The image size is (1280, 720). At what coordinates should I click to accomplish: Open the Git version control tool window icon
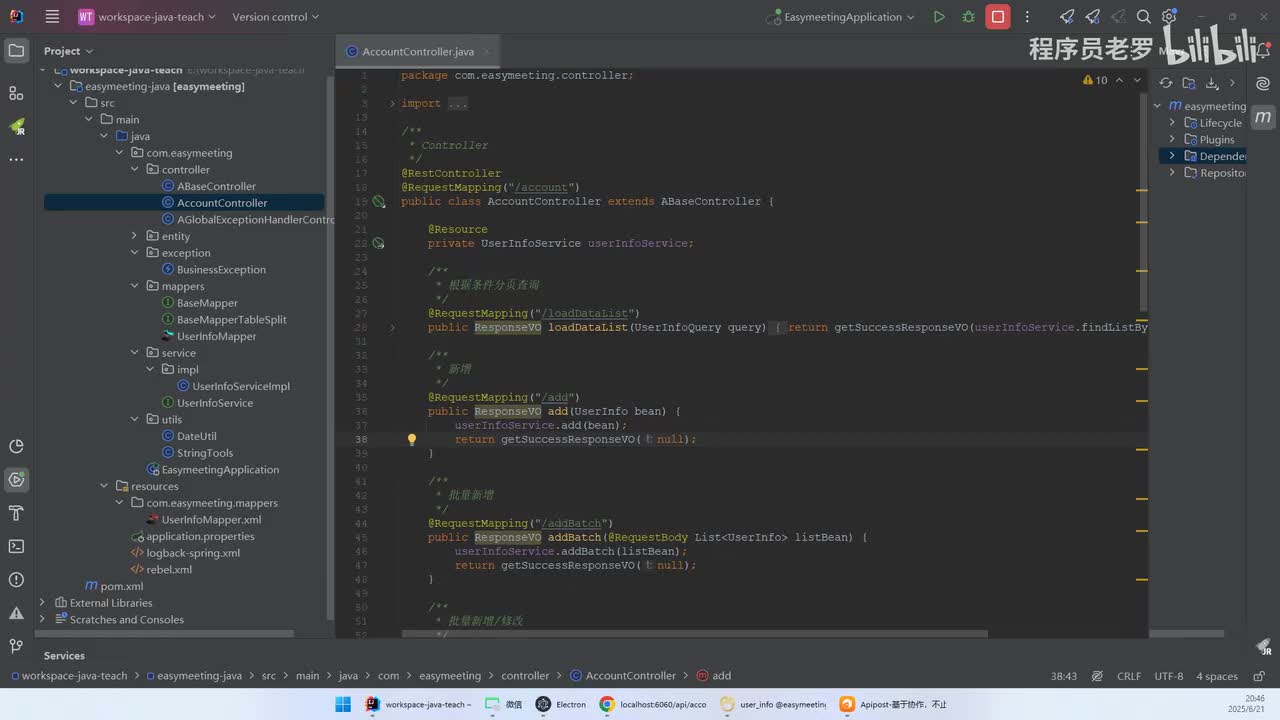click(16, 646)
